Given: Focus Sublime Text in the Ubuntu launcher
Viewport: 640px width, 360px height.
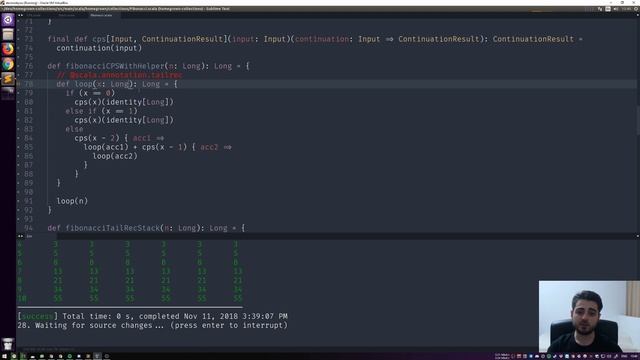Looking at the screenshot, I should click(8, 78).
